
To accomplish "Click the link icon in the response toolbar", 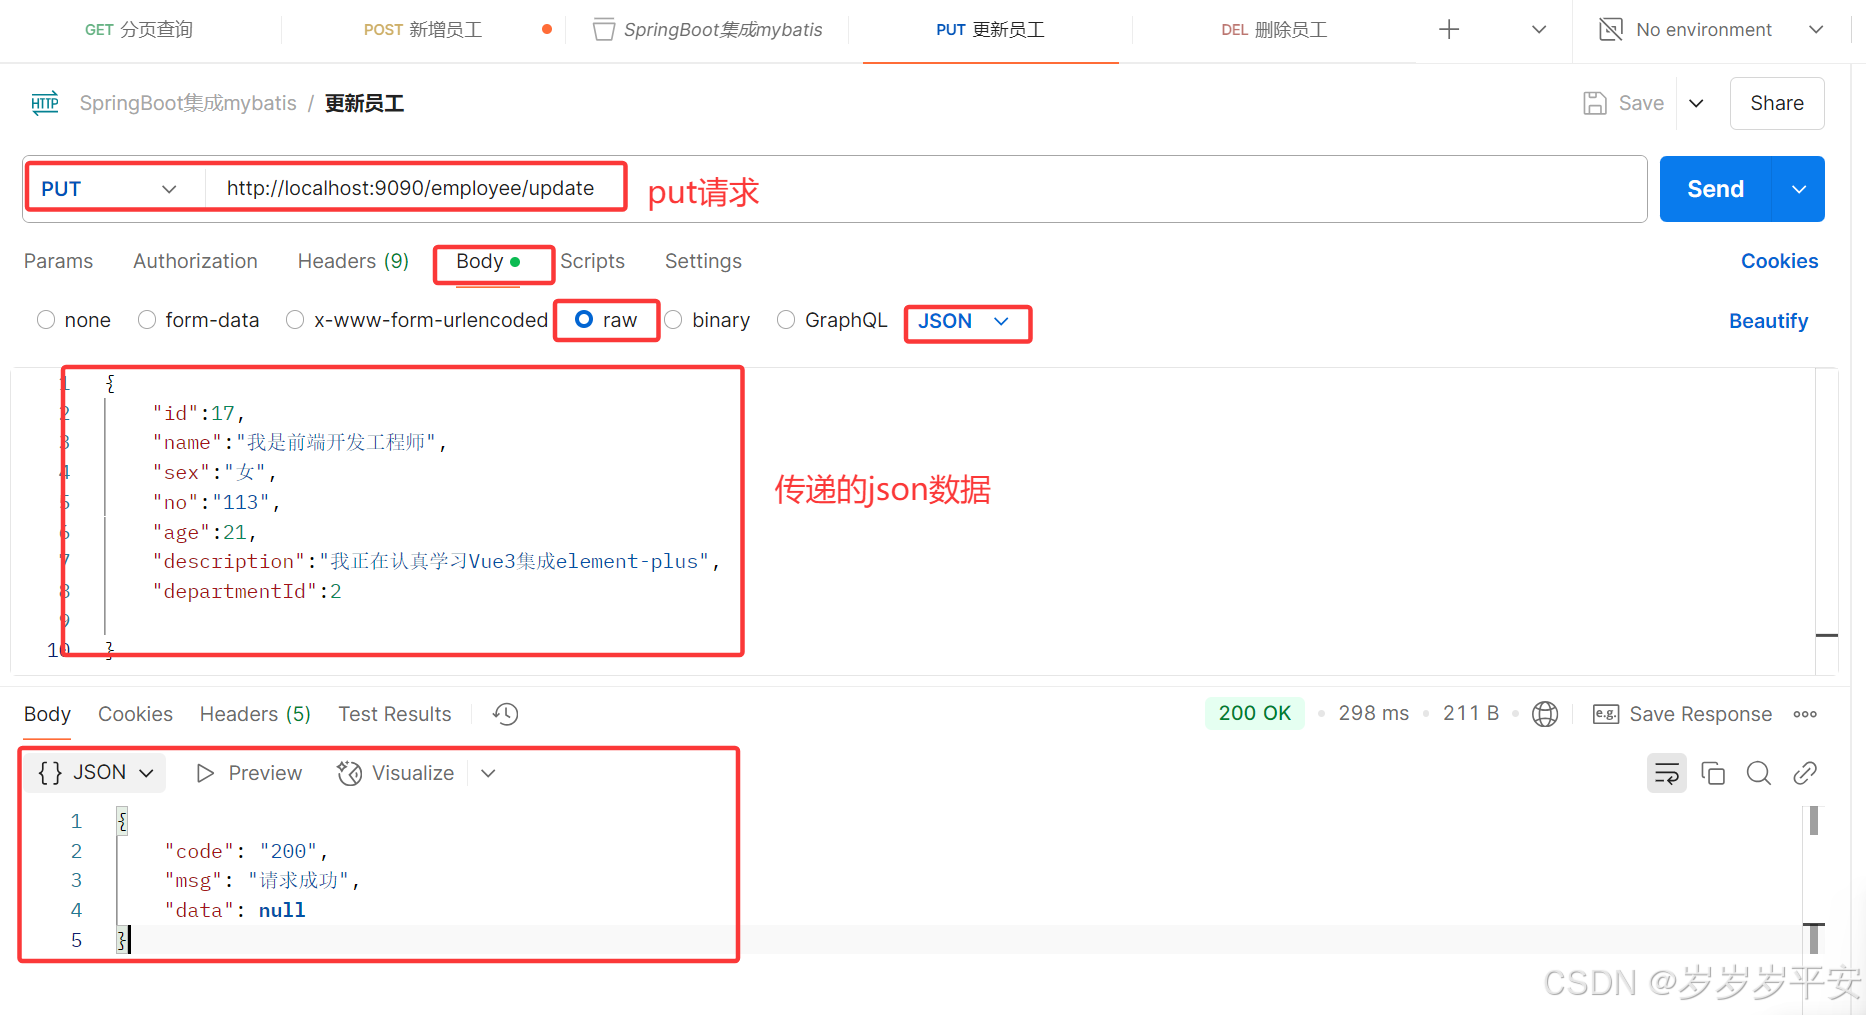I will 1805,772.
